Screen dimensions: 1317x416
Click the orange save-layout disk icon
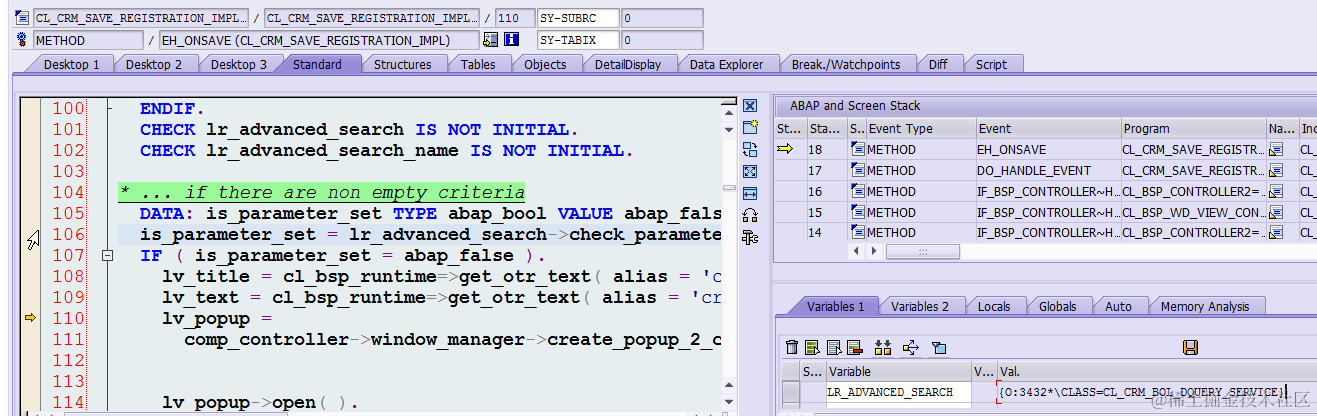pyautogui.click(x=1190, y=347)
